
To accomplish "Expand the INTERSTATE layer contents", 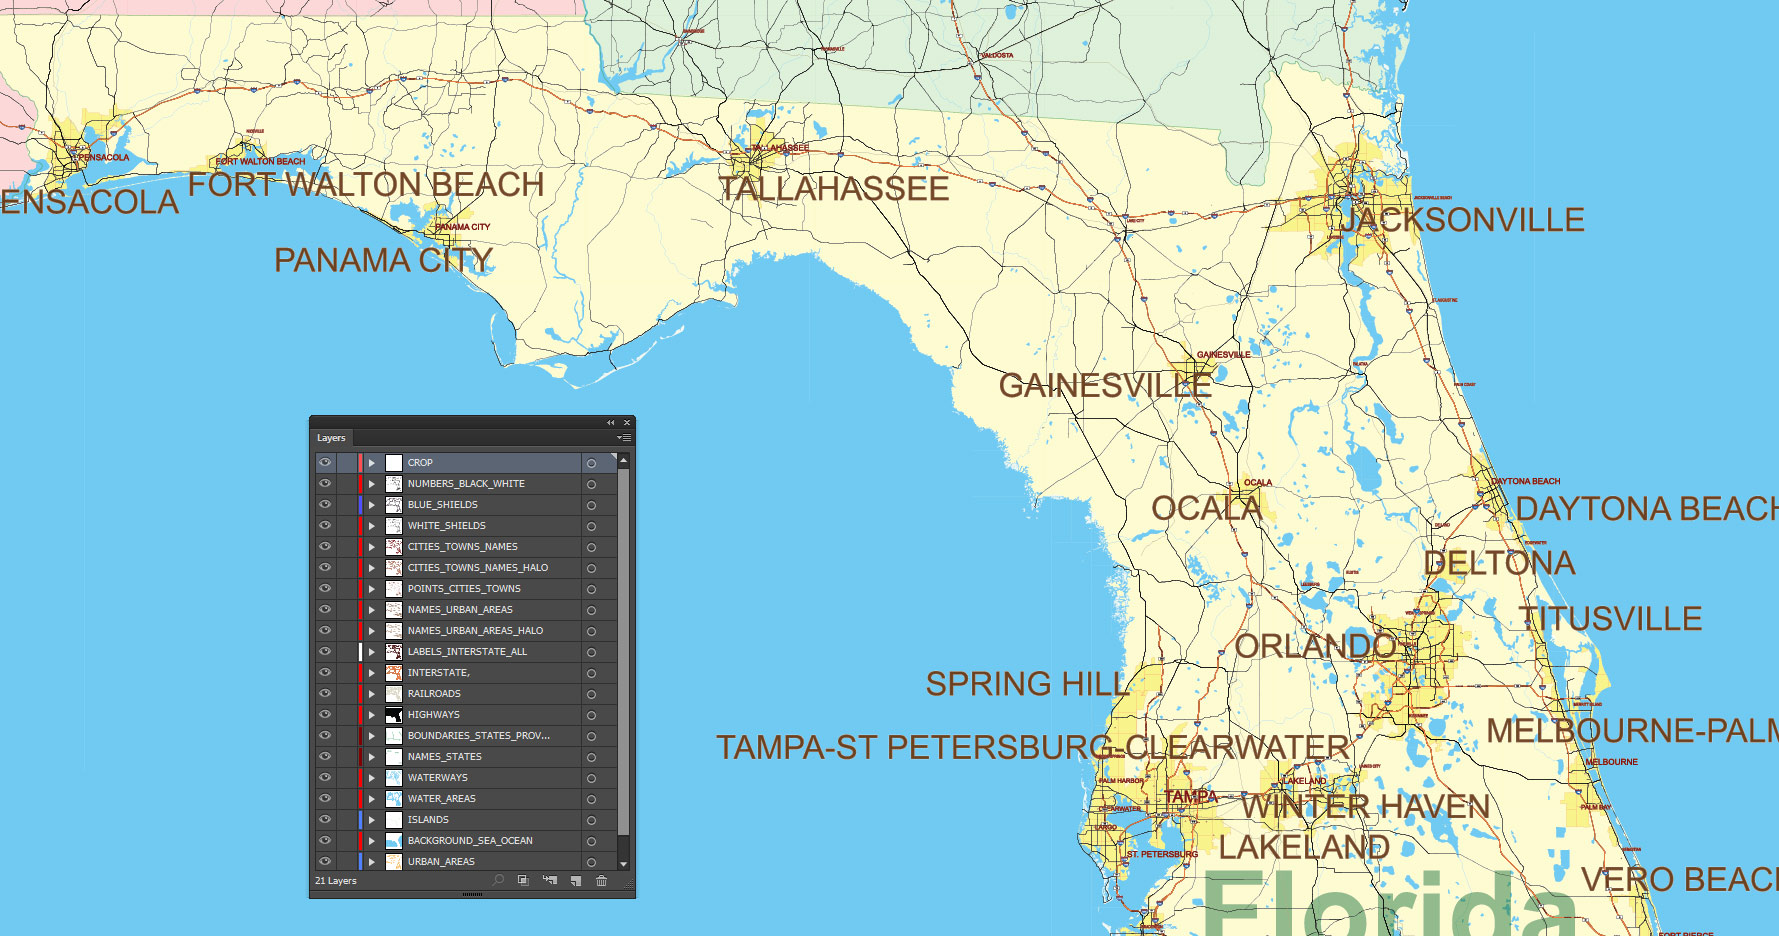I will [x=372, y=673].
